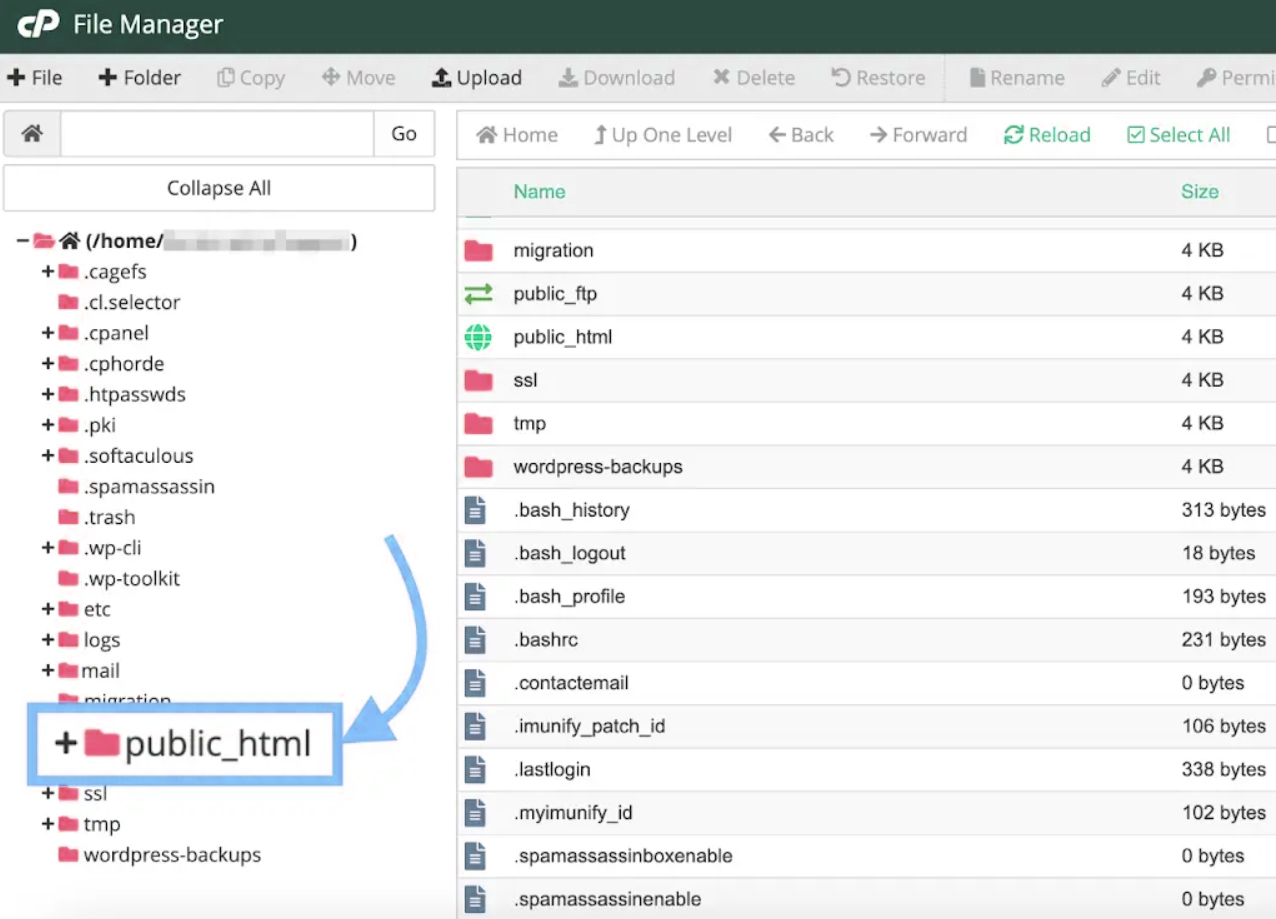This screenshot has width=1276, height=919.
Task: Sort files by Name column header
Action: [539, 192]
